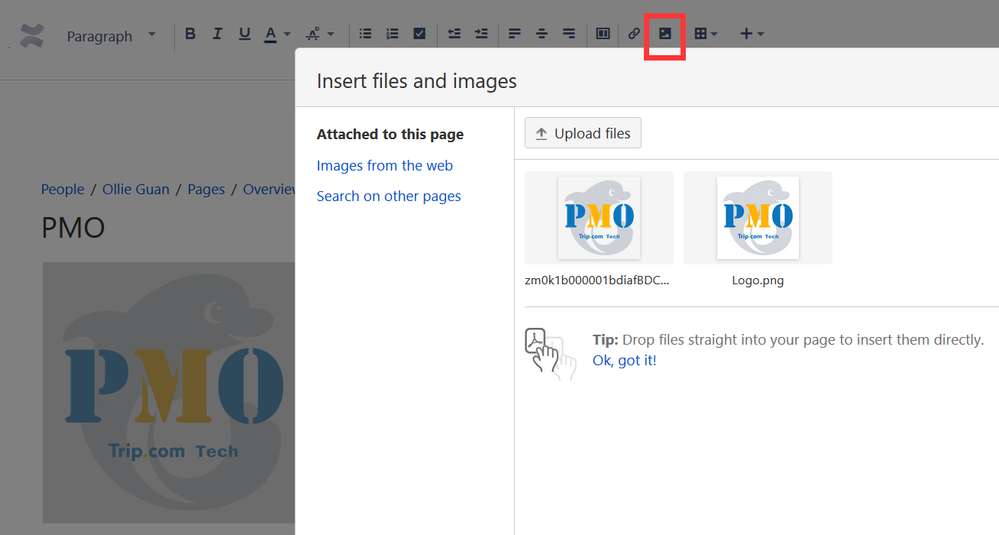This screenshot has height=535, width=999.
Task: Insert a numbered list
Action: point(392,34)
